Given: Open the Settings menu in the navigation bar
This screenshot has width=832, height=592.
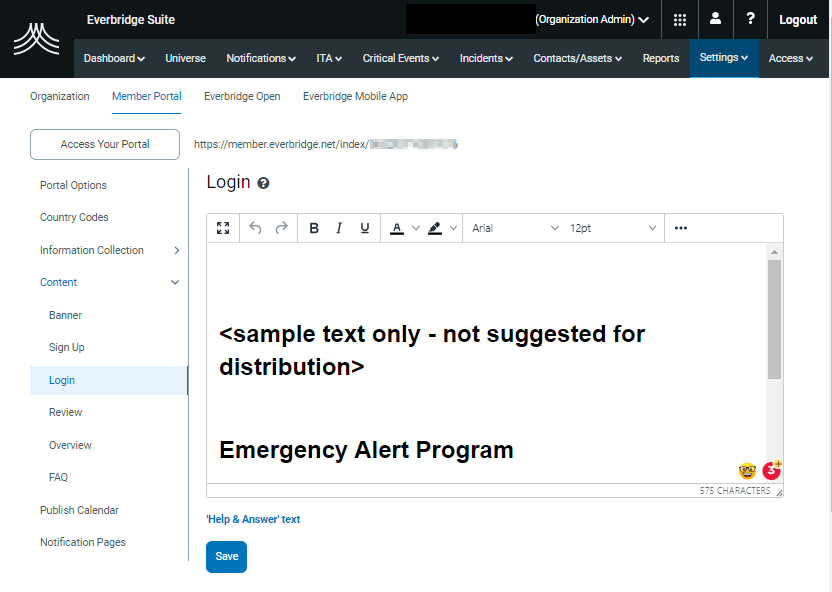Looking at the screenshot, I should [x=724, y=58].
